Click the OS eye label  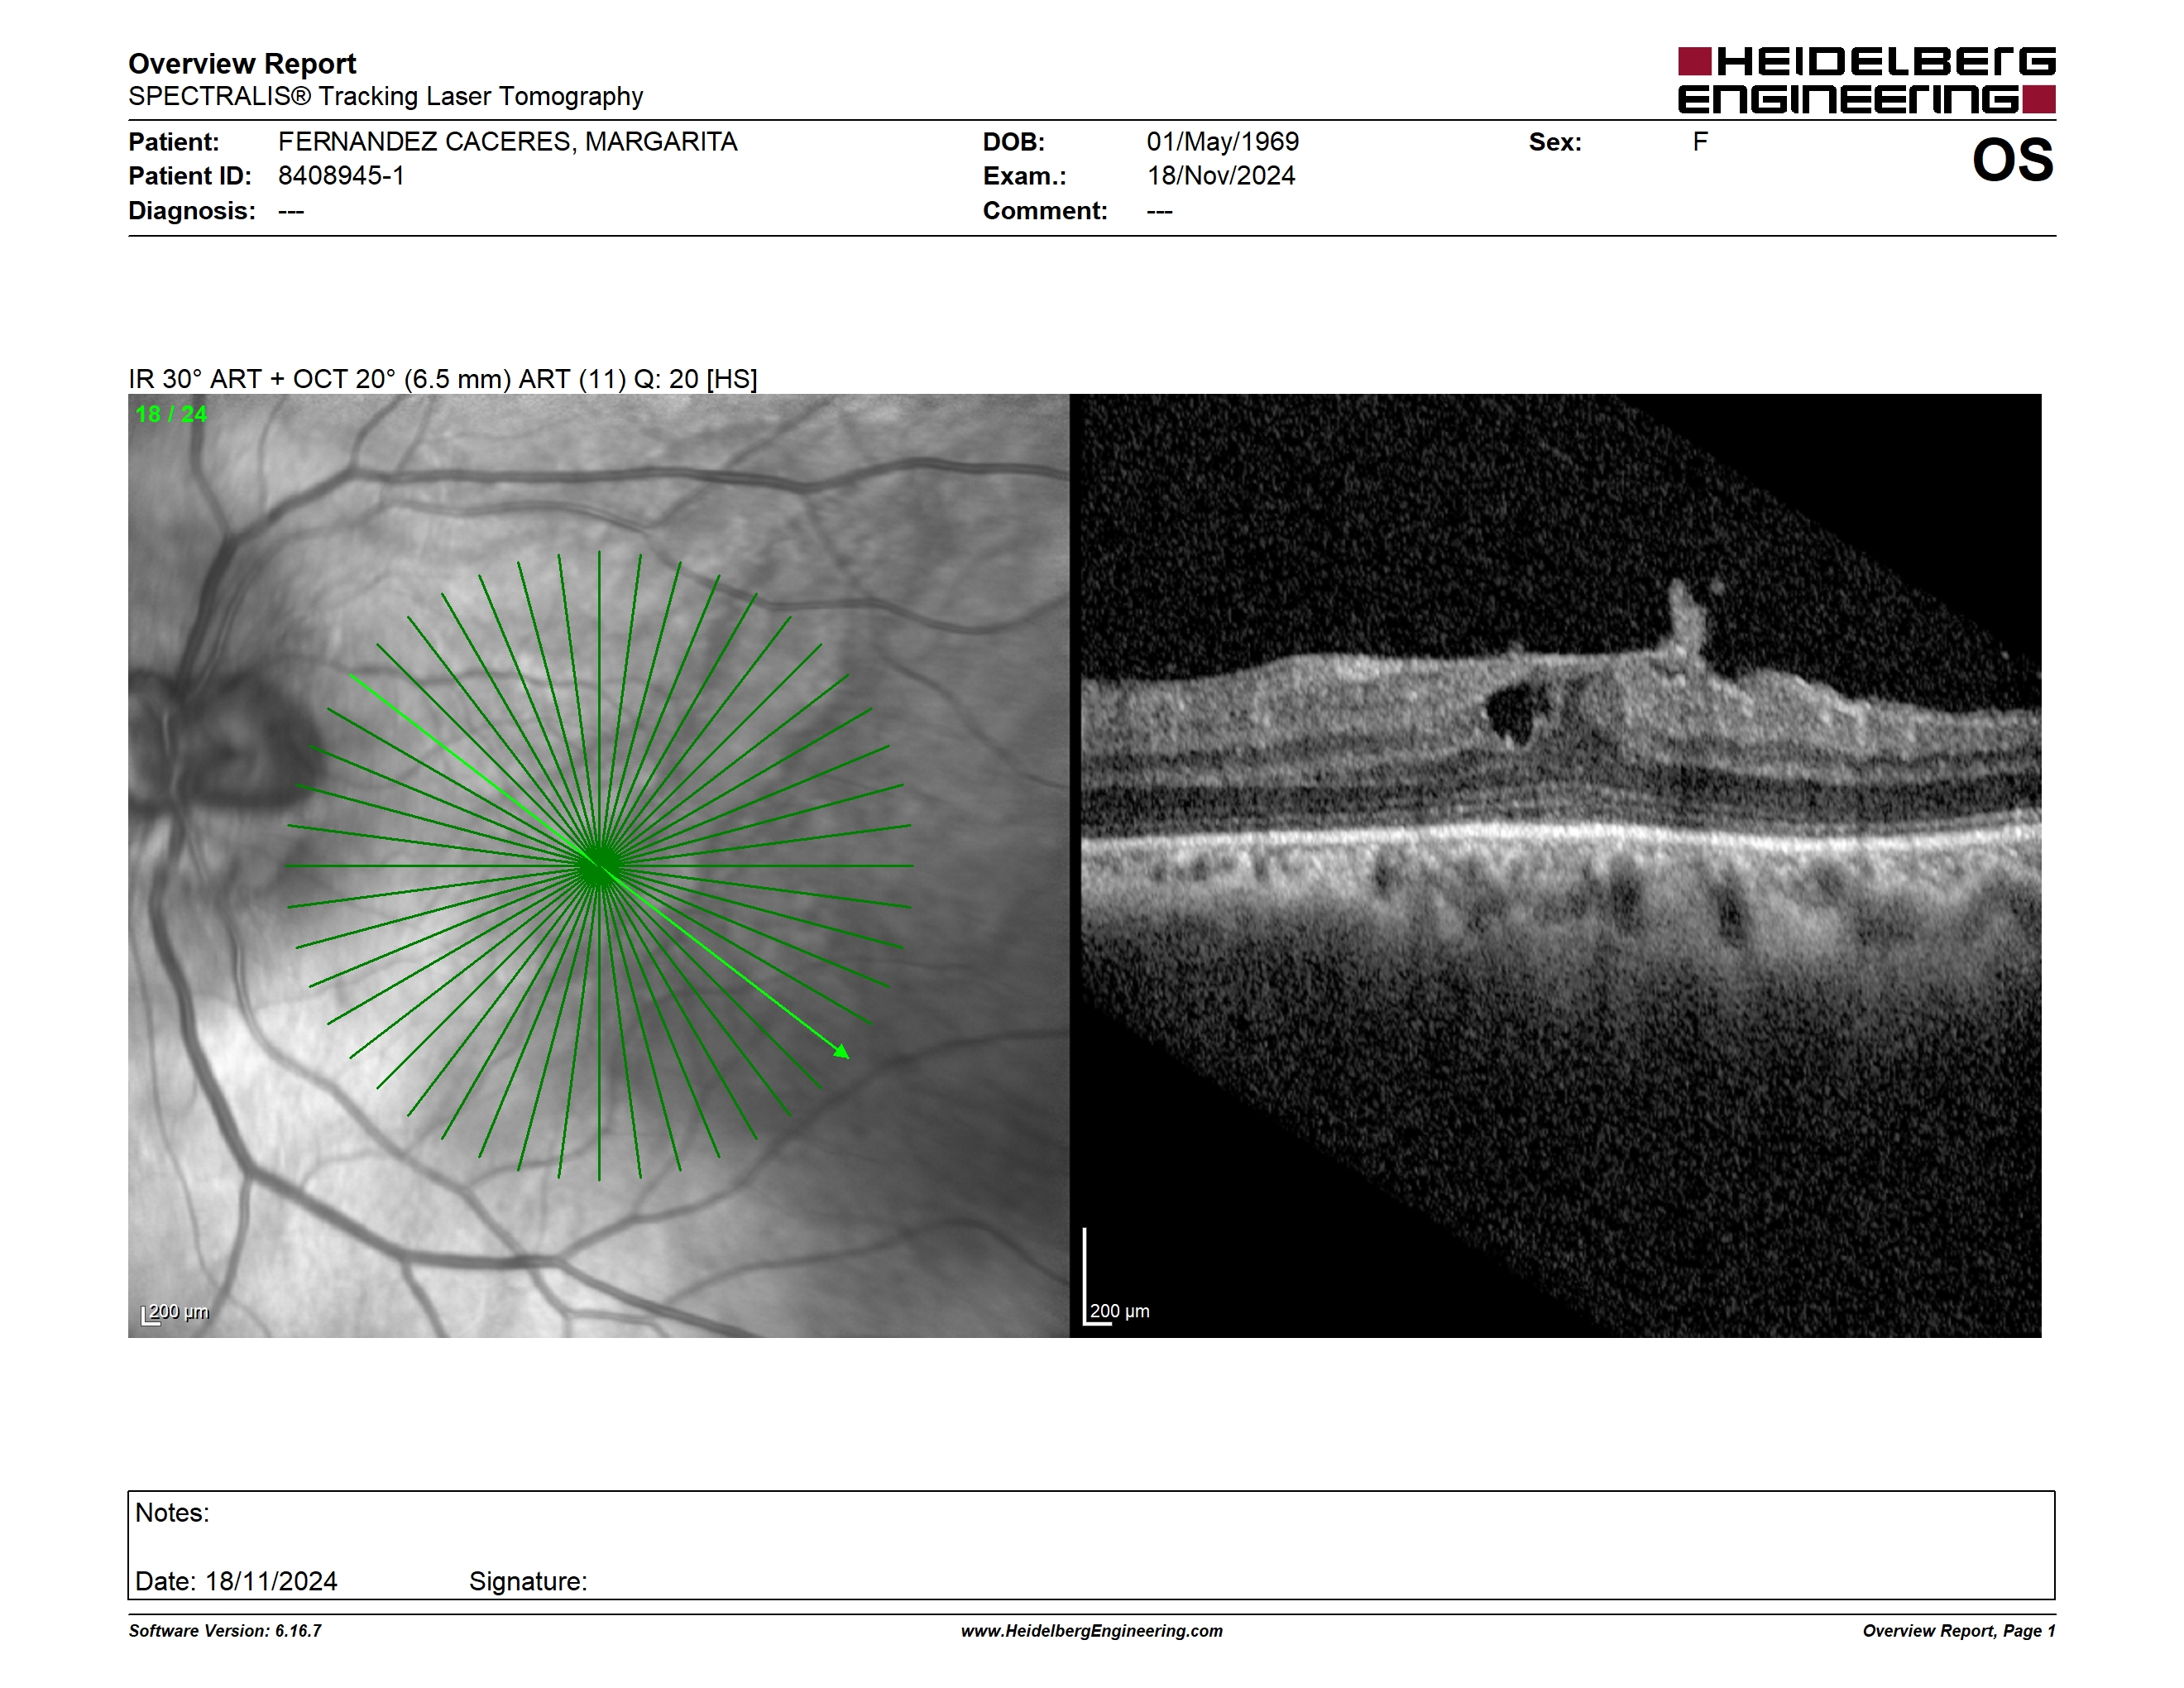[x=2012, y=160]
